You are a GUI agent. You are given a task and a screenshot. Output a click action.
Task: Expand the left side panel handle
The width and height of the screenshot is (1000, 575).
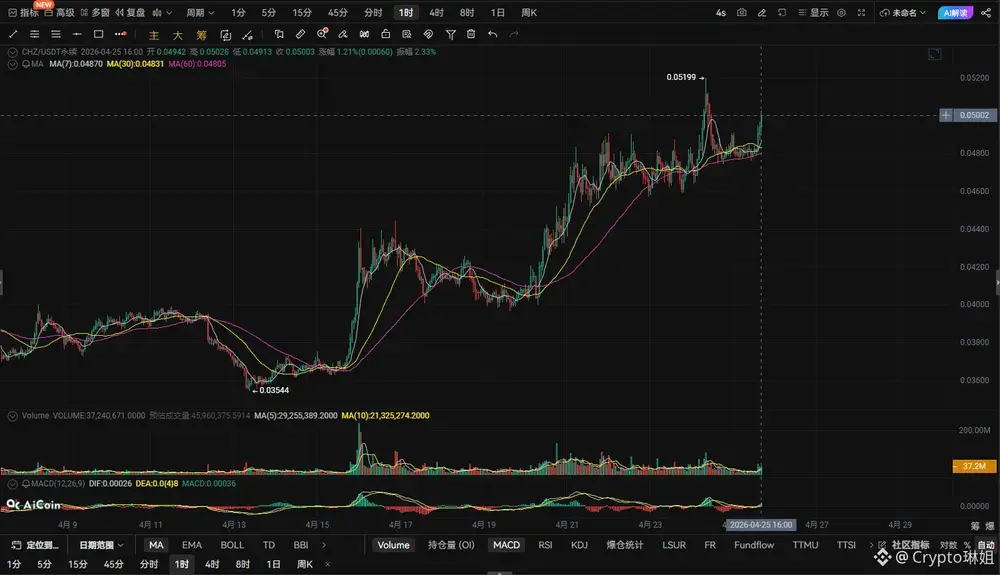point(2,282)
